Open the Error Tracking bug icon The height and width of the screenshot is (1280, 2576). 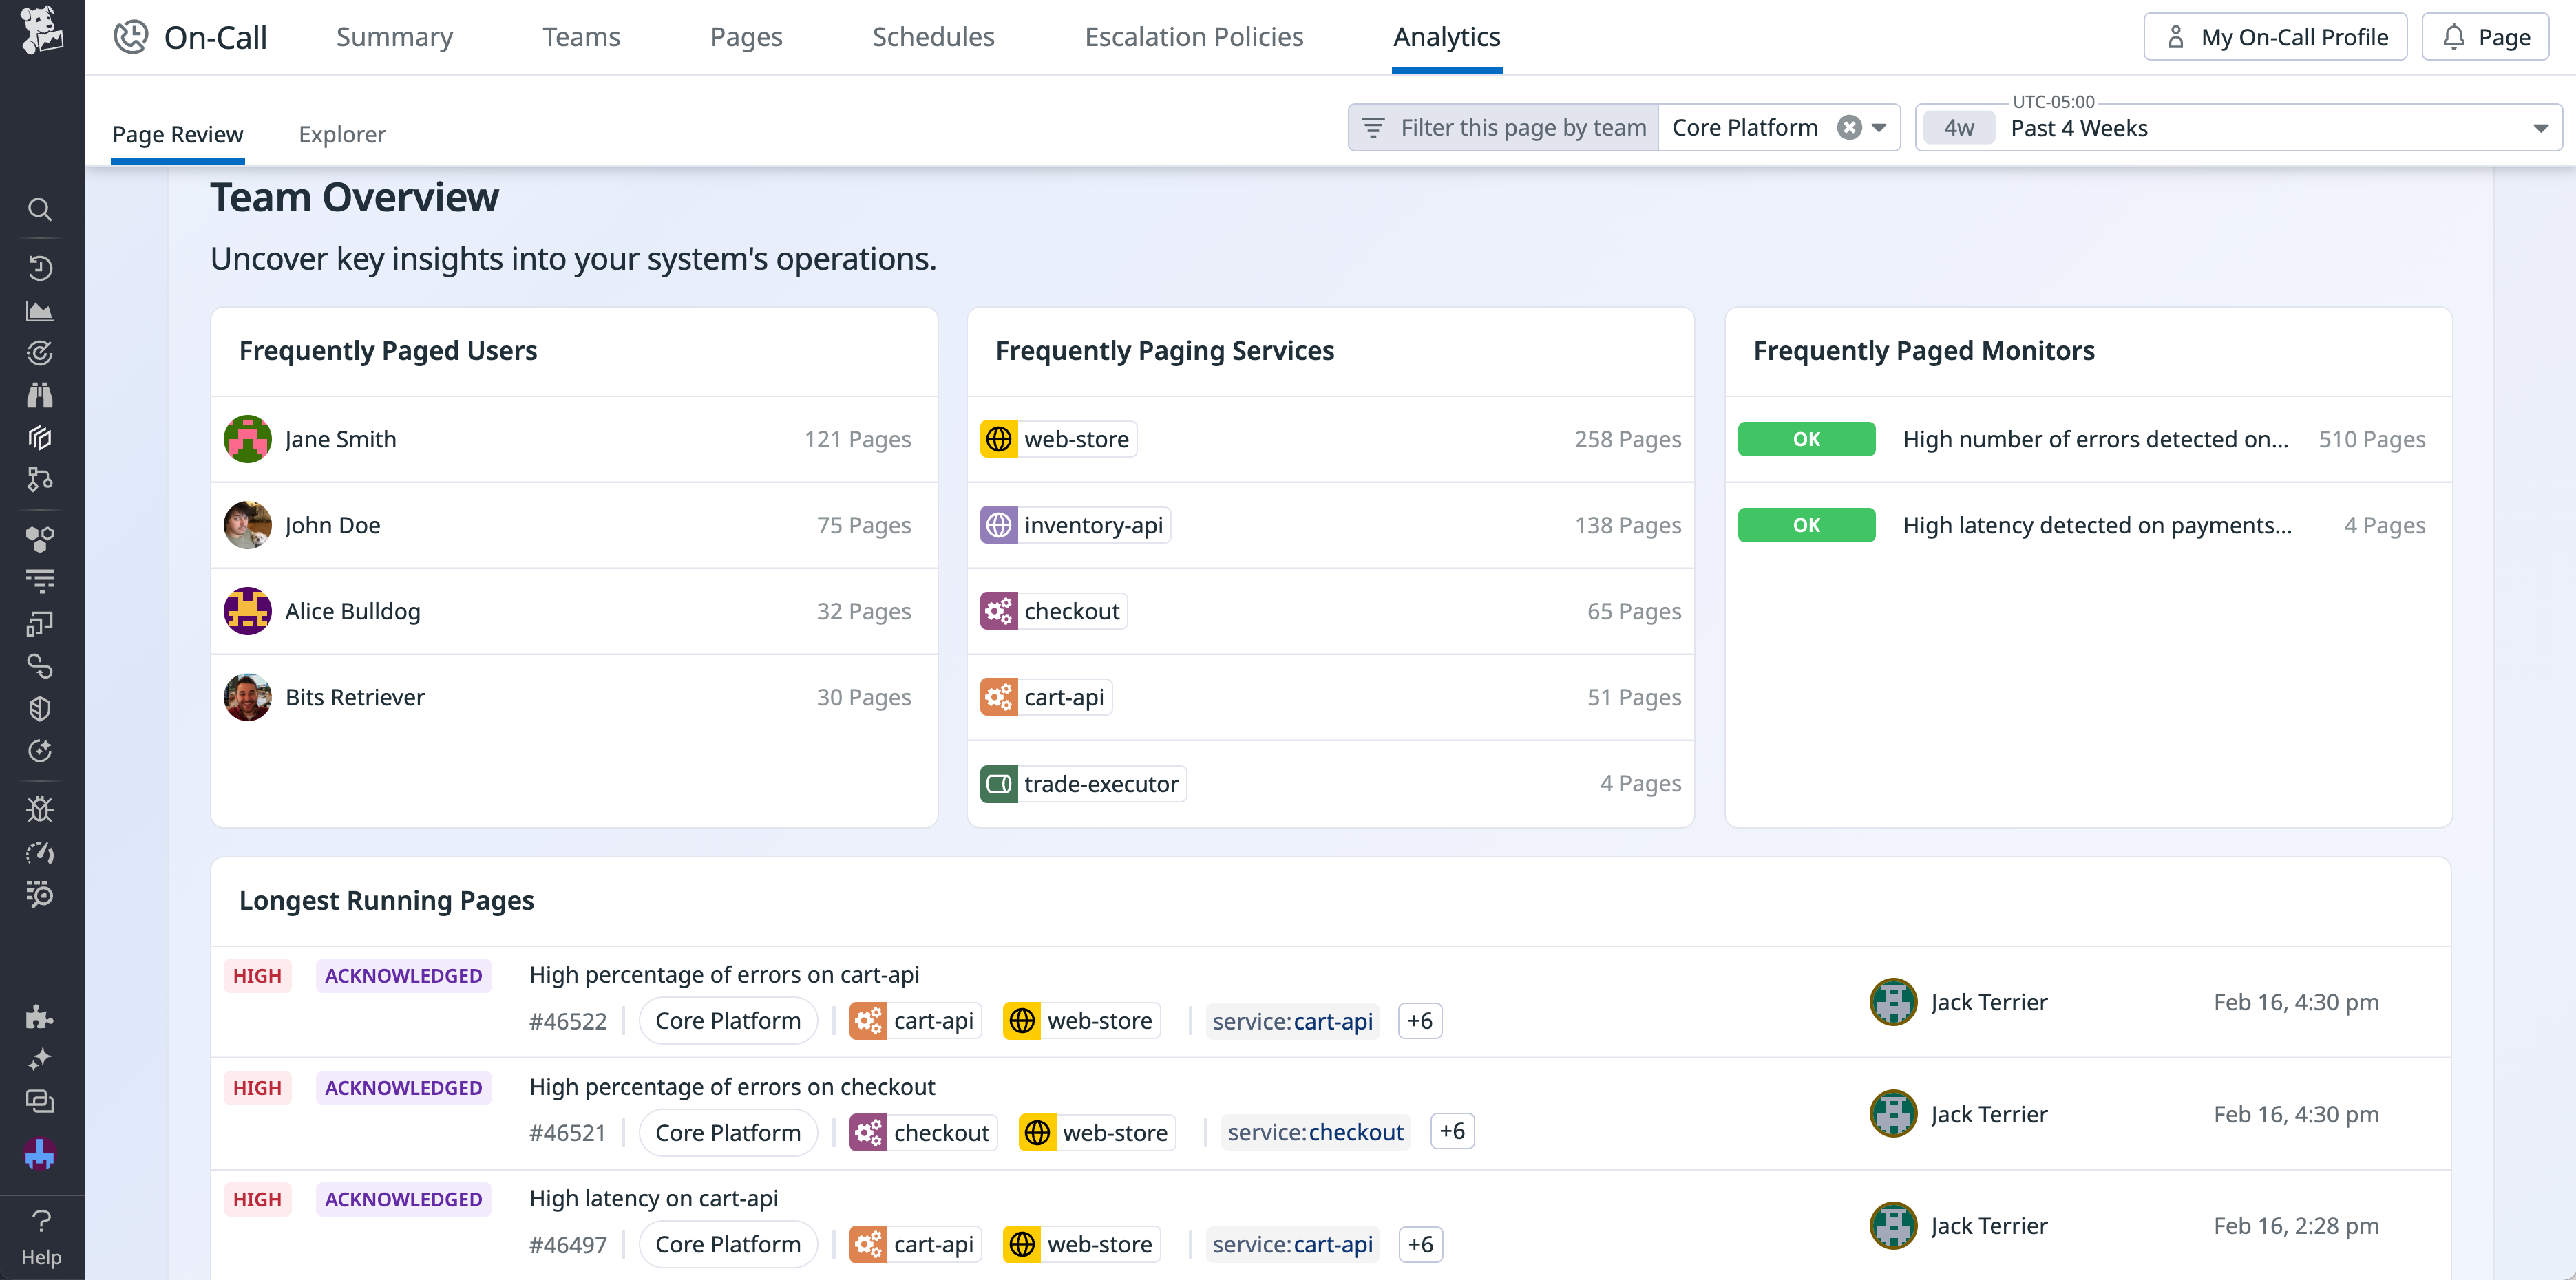pos(40,809)
